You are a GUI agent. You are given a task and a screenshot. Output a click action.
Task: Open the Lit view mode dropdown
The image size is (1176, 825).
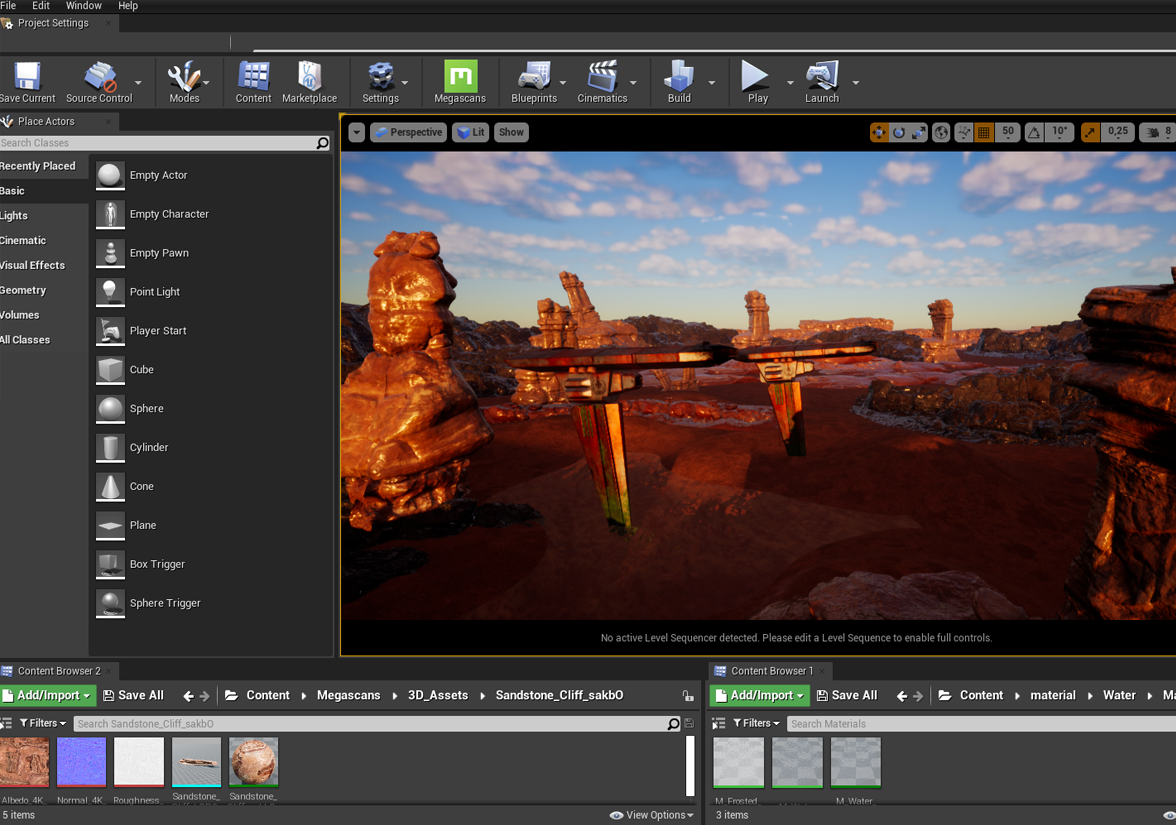471,132
